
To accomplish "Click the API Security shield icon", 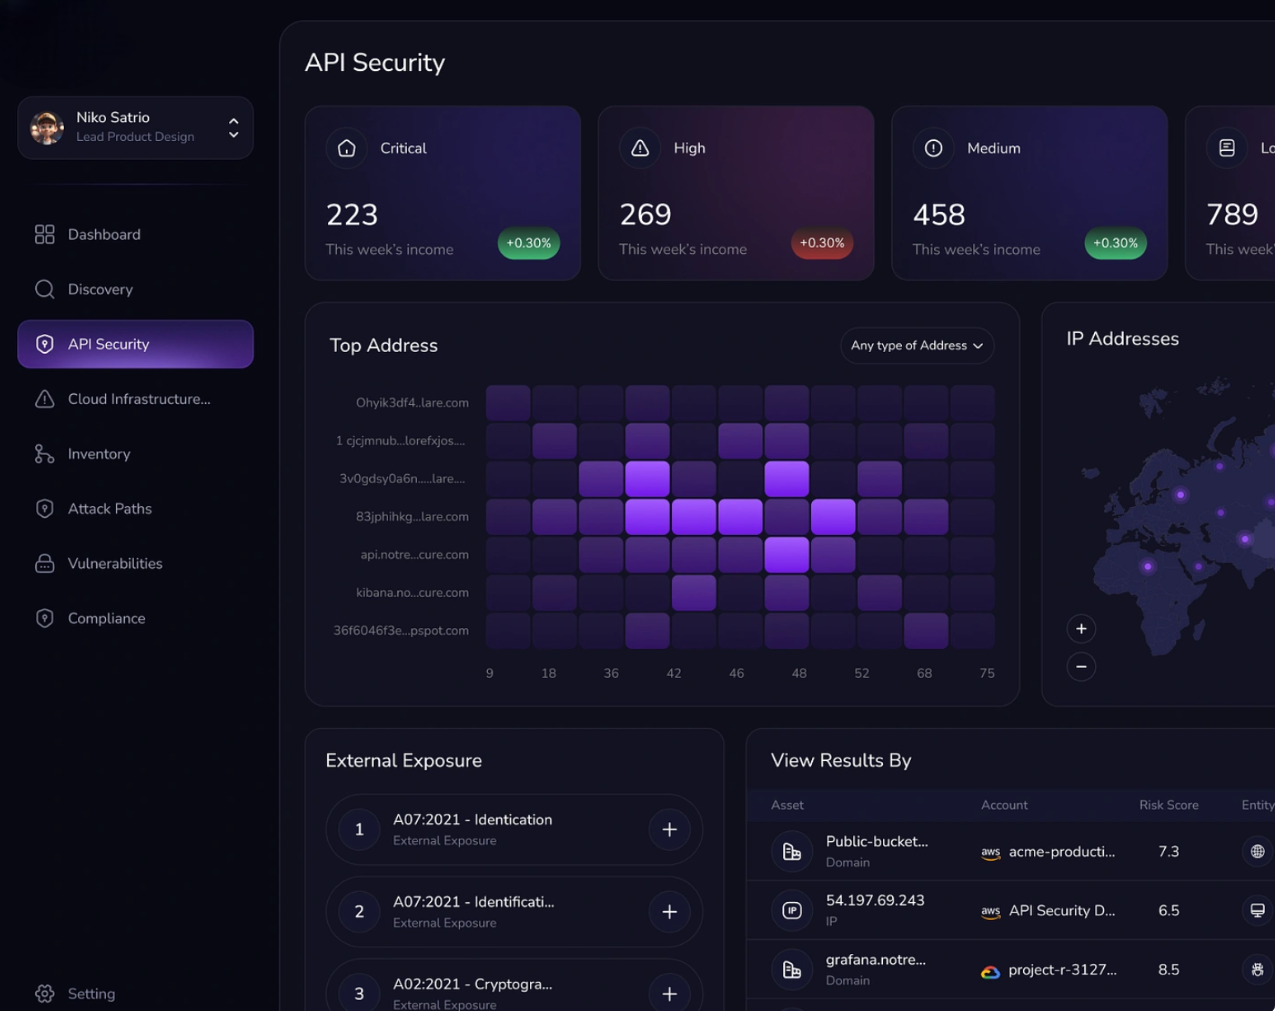I will [x=44, y=344].
